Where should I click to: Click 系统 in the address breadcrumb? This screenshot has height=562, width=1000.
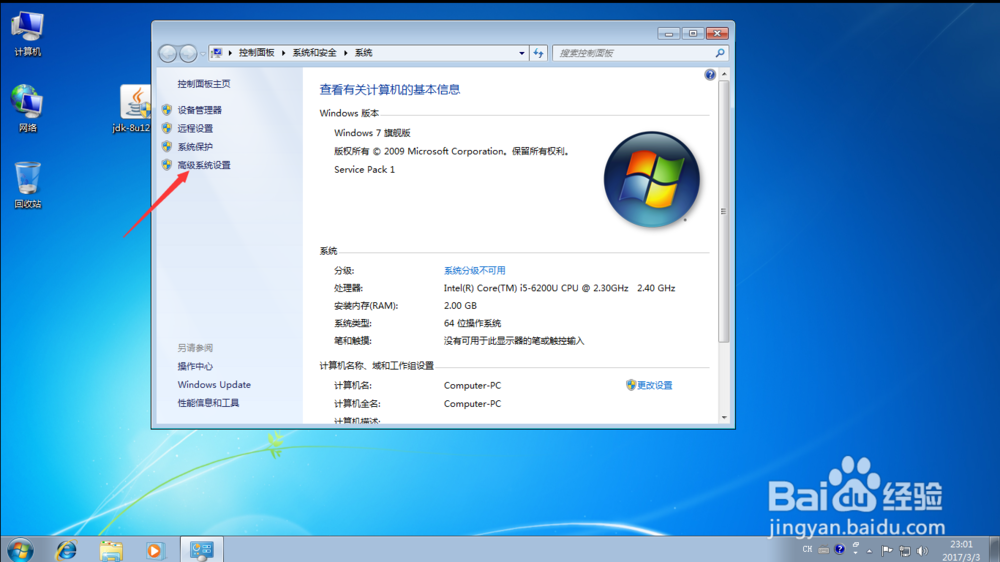coord(364,53)
